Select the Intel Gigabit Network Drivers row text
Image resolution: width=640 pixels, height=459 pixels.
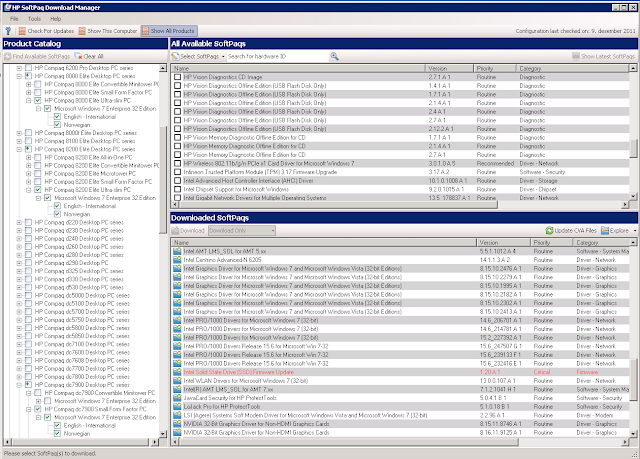255,198
